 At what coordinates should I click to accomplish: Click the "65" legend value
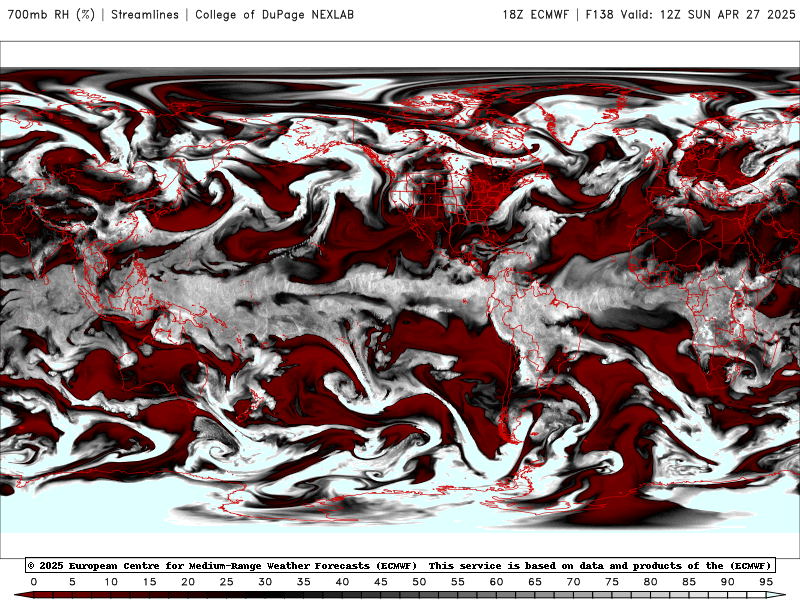tap(535, 582)
